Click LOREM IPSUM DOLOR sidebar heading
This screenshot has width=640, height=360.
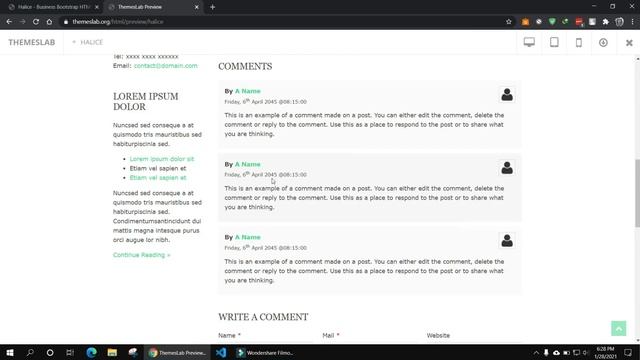coord(146,102)
